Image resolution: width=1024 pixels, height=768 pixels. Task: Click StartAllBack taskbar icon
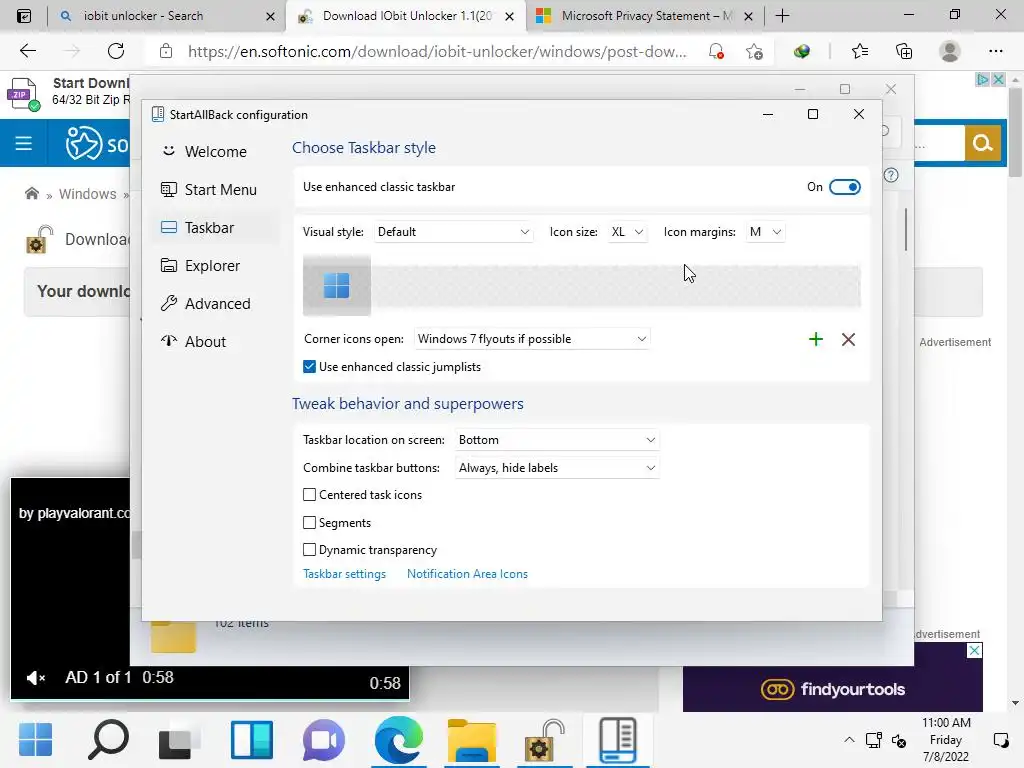(617, 740)
